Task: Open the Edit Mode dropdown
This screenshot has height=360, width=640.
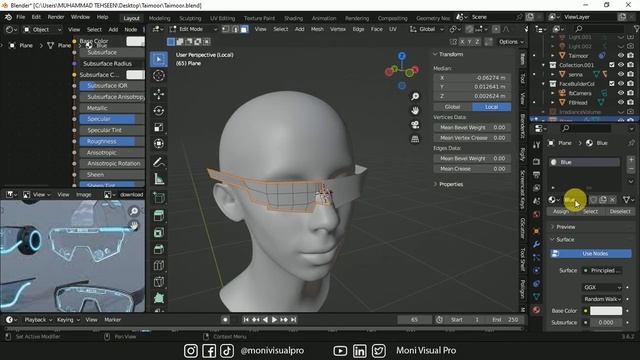Action: tap(193, 29)
